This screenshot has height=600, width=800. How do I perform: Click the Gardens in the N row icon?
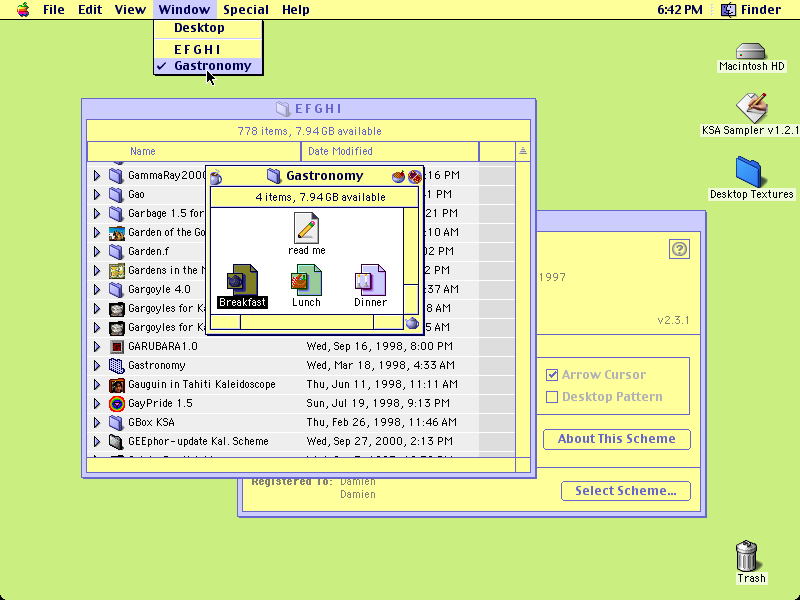click(x=117, y=270)
